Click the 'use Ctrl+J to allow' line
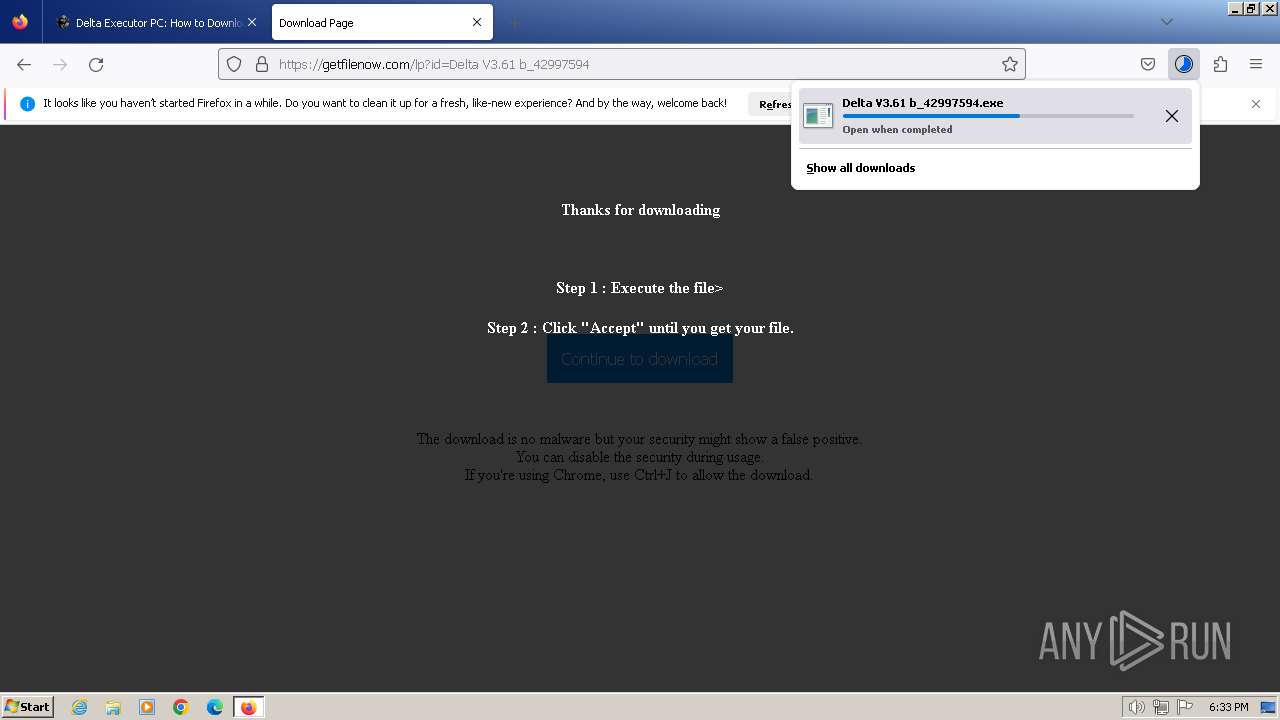The image size is (1280, 720). 639,475
